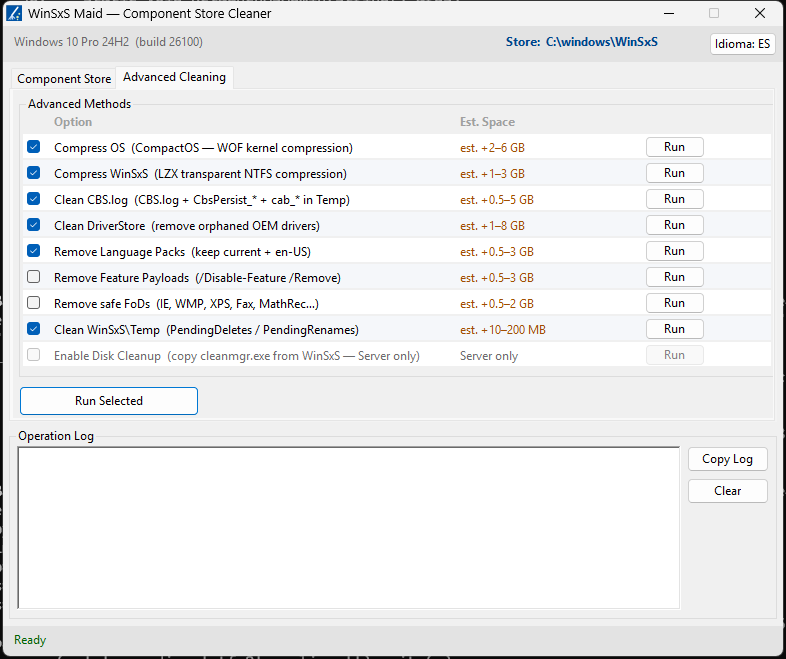
Task: Uncheck the Compress WinSxS option
Action: click(x=34, y=173)
